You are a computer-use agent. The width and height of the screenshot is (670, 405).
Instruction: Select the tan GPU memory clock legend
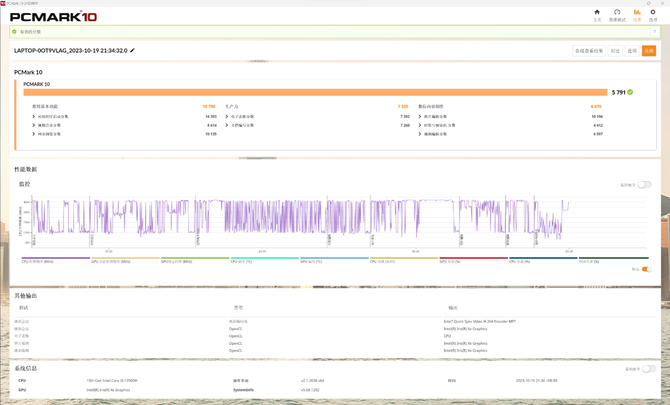[x=125, y=260]
